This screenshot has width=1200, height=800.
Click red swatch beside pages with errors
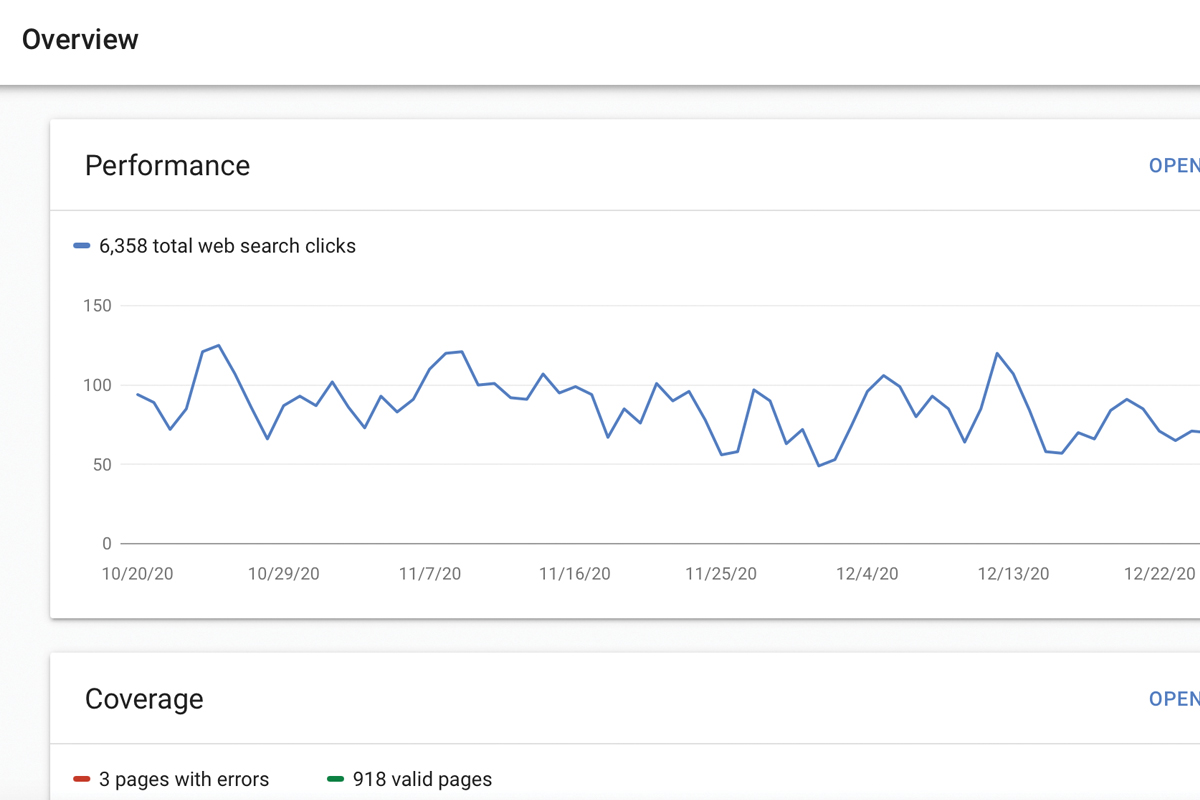point(82,779)
